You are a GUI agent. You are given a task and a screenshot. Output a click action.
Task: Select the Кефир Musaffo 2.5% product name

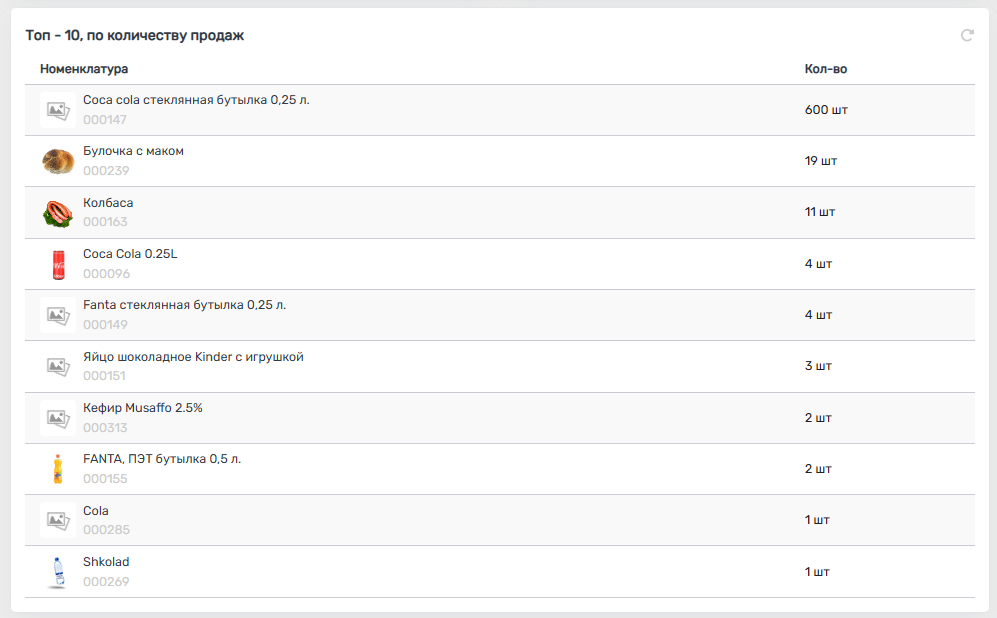tap(143, 408)
